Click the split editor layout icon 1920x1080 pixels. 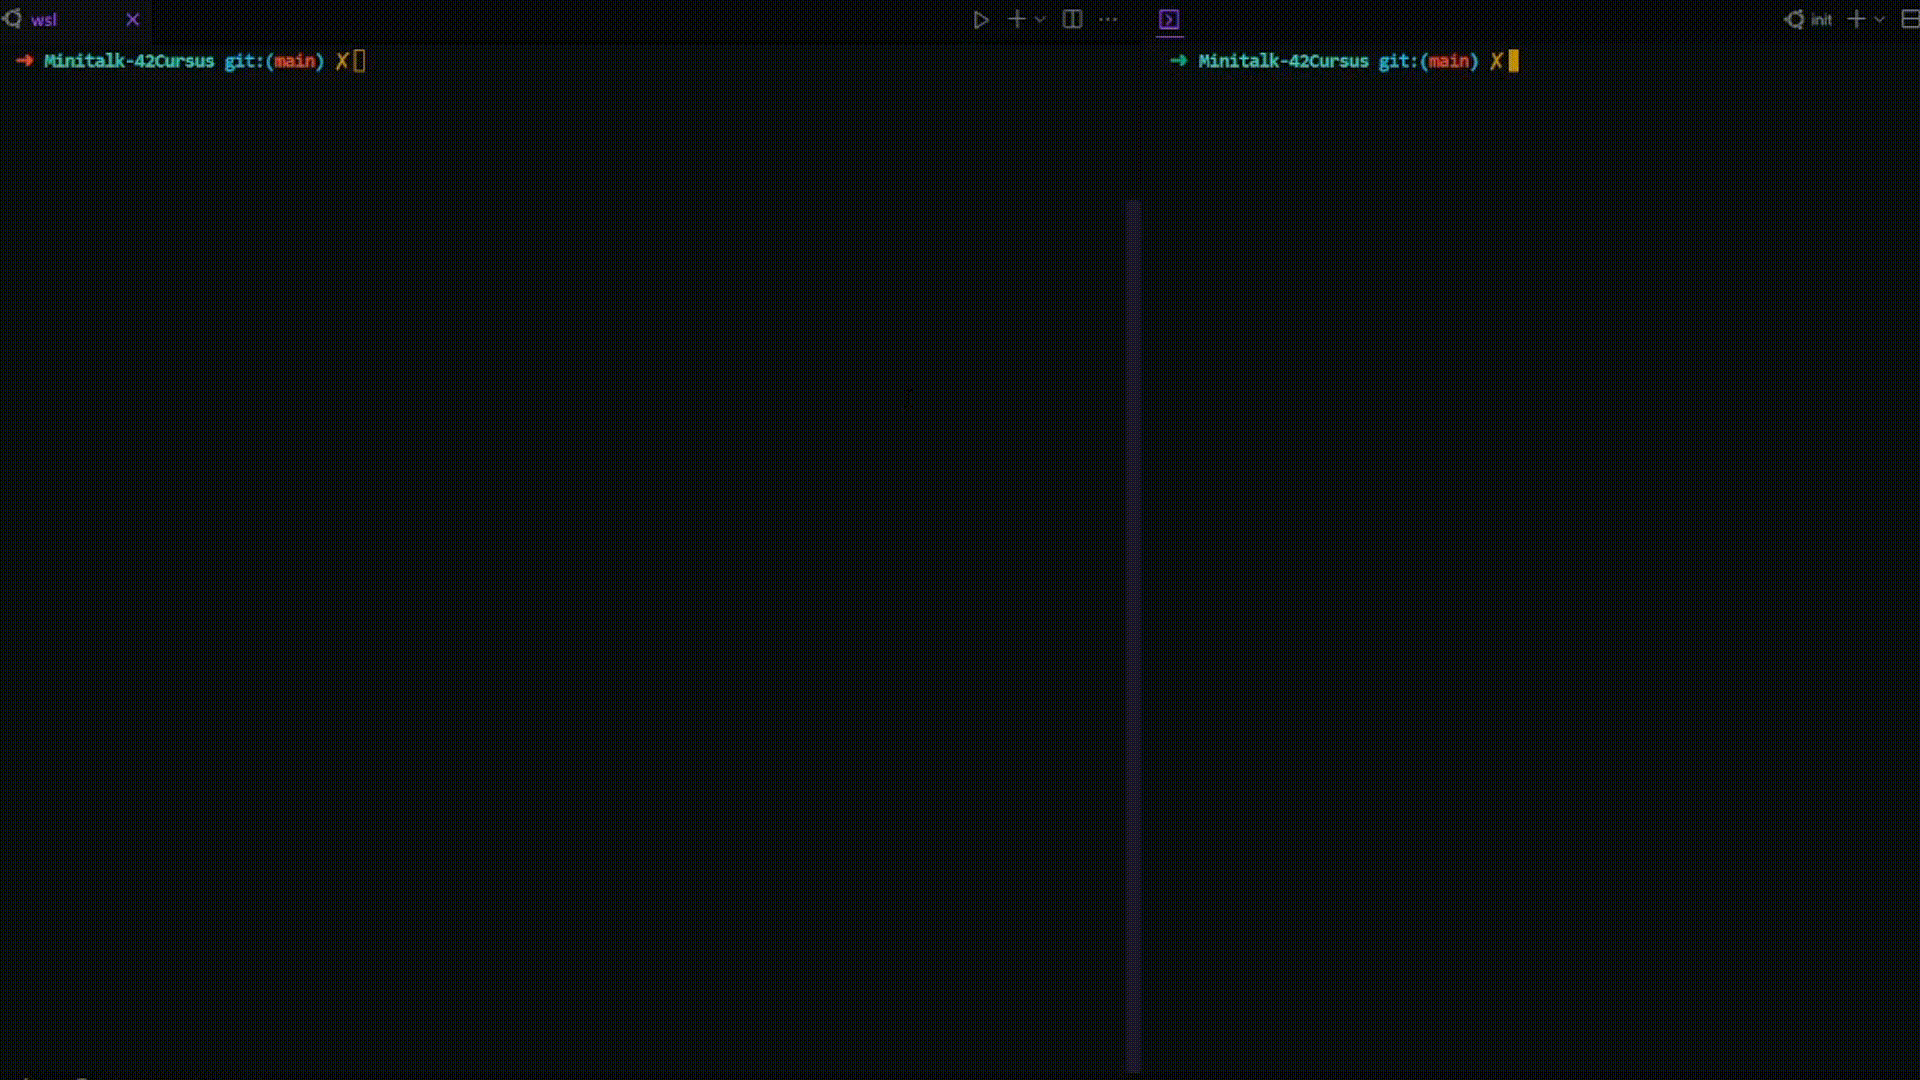(1072, 19)
